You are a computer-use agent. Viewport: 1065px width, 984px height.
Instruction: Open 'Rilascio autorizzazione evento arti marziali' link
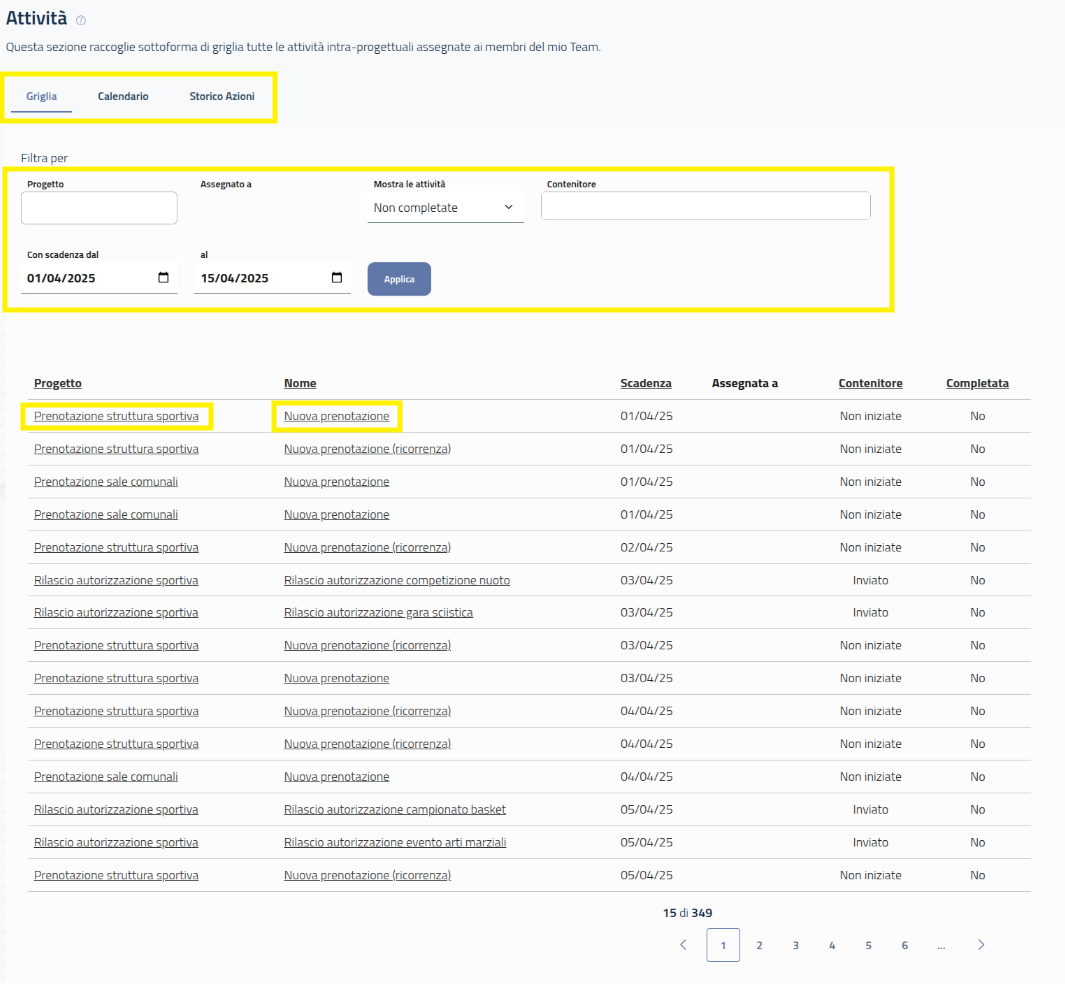click(394, 842)
